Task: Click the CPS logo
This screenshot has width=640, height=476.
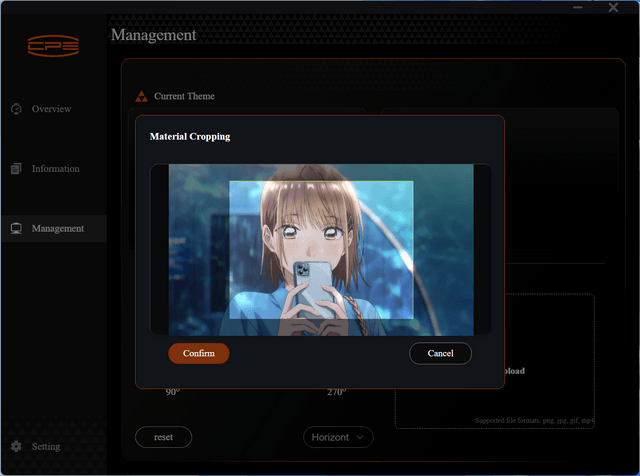Action: pyautogui.click(x=53, y=46)
